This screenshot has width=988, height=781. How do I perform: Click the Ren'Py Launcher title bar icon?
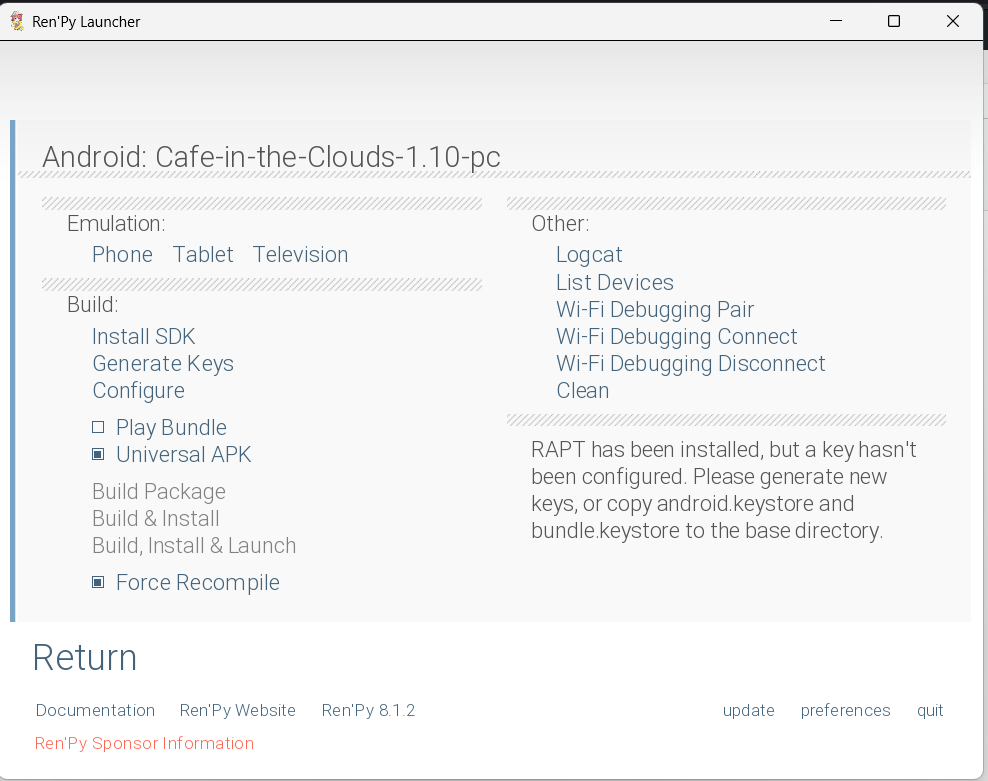coord(18,21)
